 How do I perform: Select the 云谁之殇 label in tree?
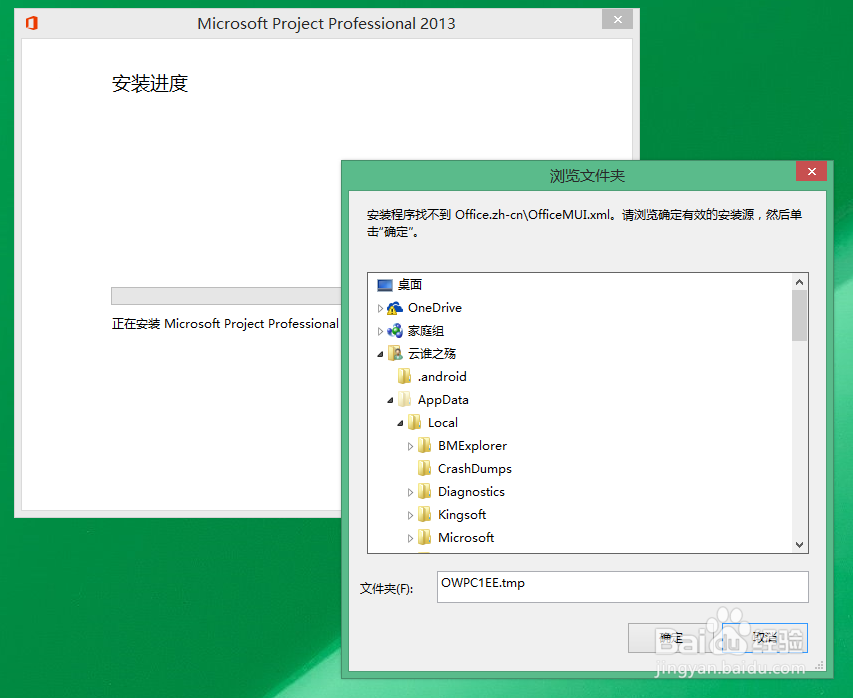[432, 354]
